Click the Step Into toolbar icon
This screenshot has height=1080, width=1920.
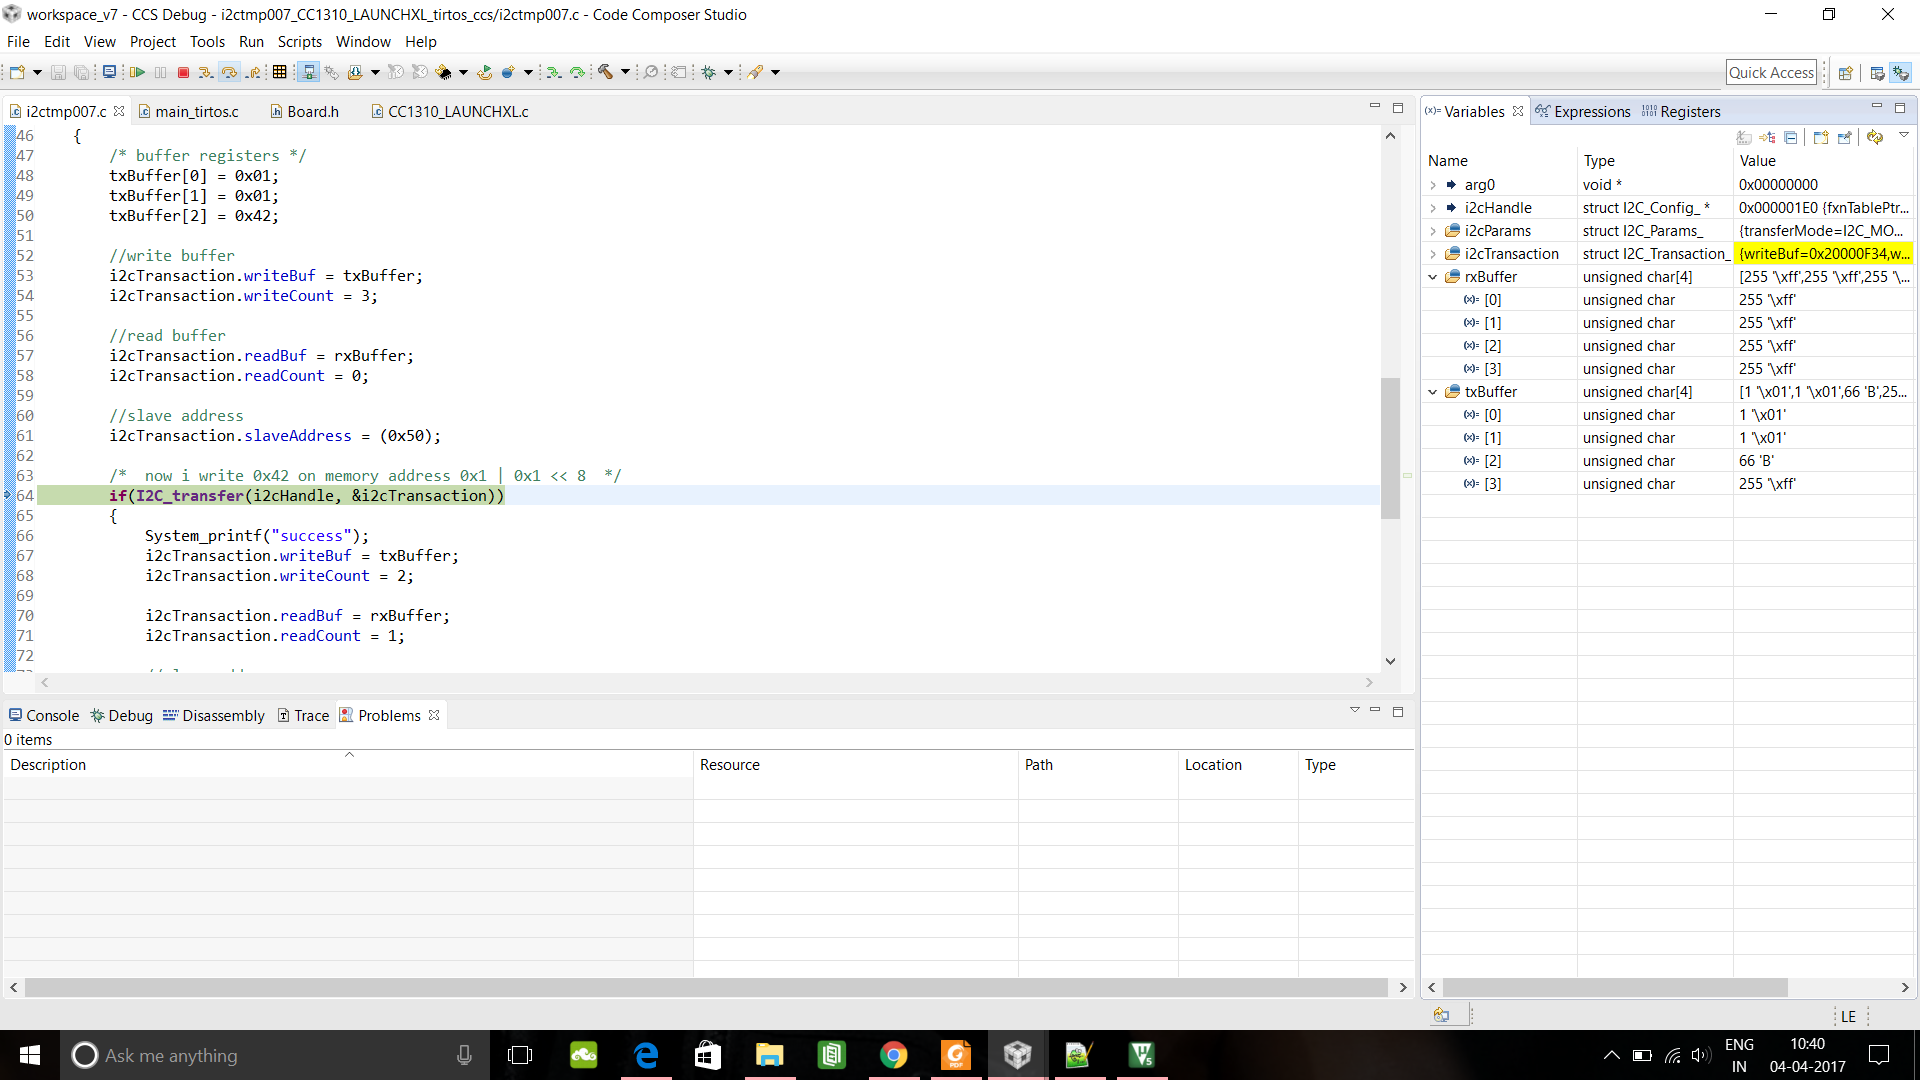(206, 72)
